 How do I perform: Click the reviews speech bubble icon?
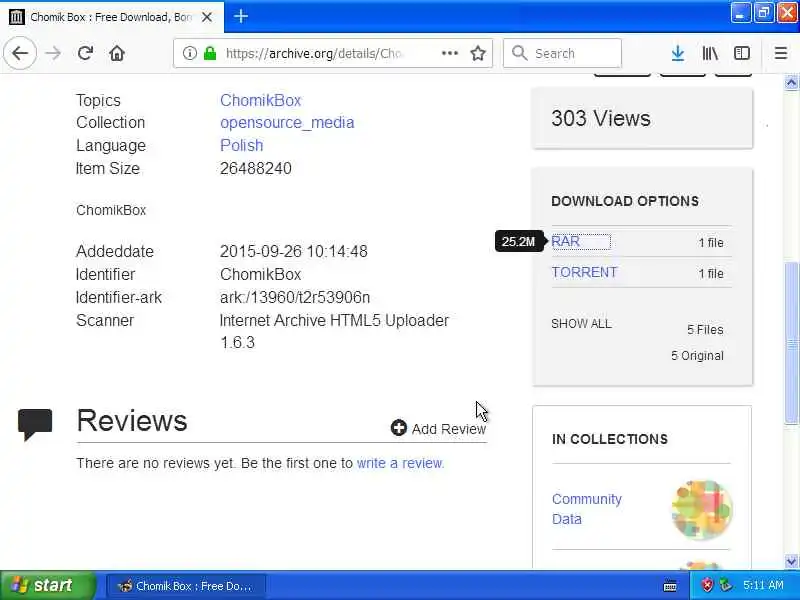[x=35, y=424]
